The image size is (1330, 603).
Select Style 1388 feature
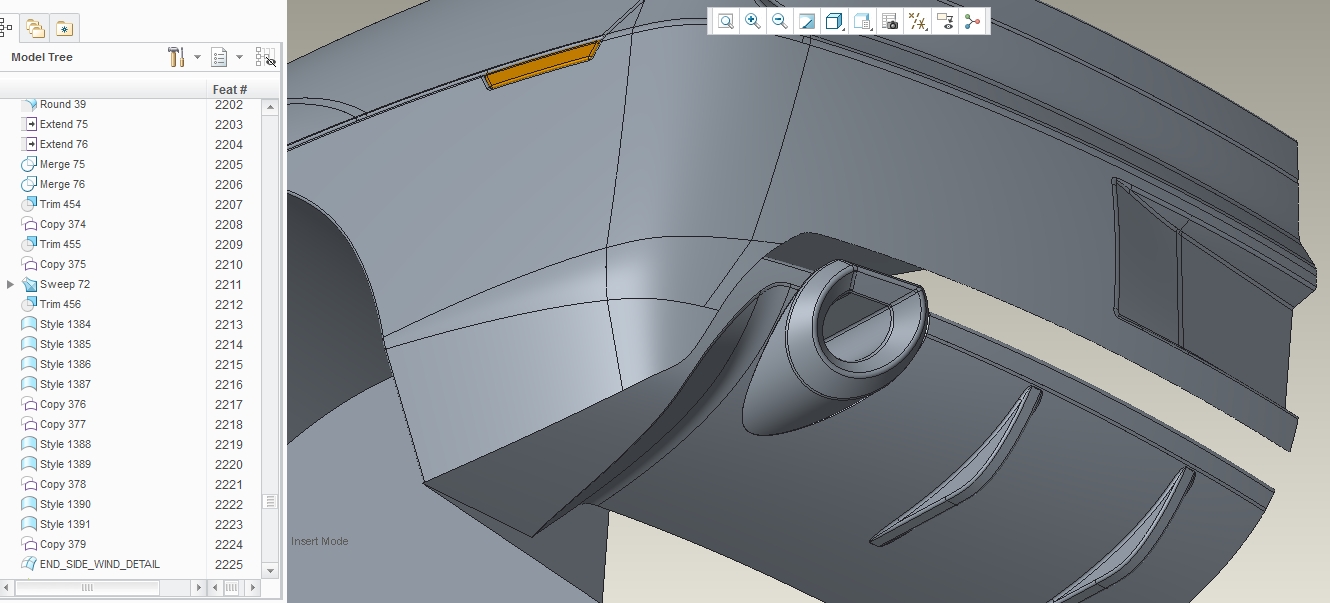point(65,444)
